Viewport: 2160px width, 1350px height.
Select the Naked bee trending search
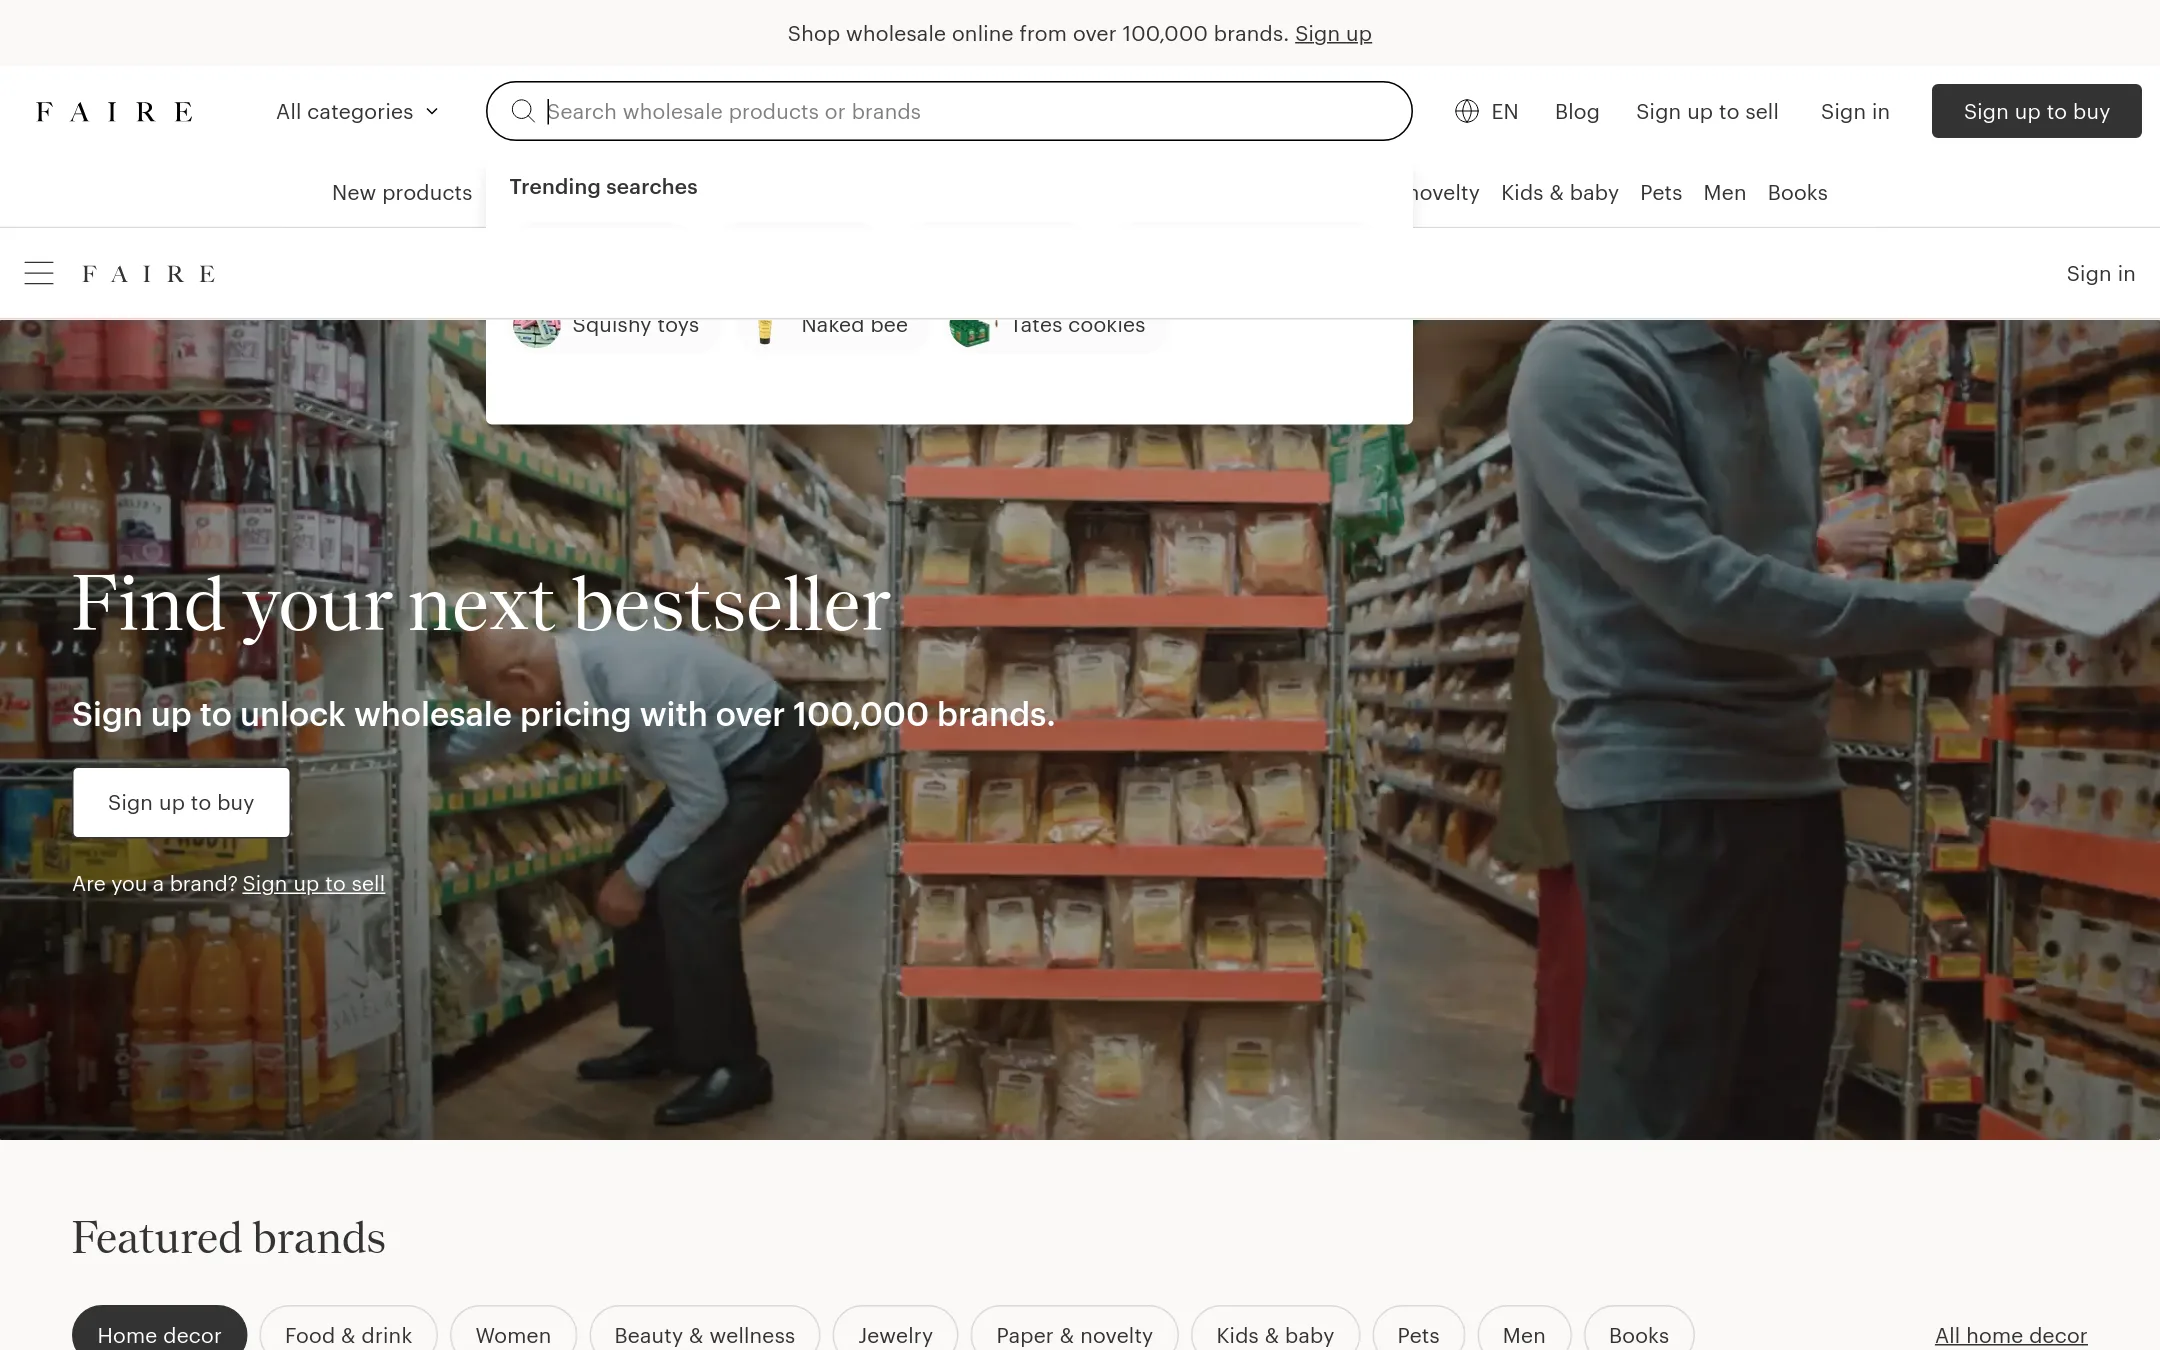pos(832,334)
